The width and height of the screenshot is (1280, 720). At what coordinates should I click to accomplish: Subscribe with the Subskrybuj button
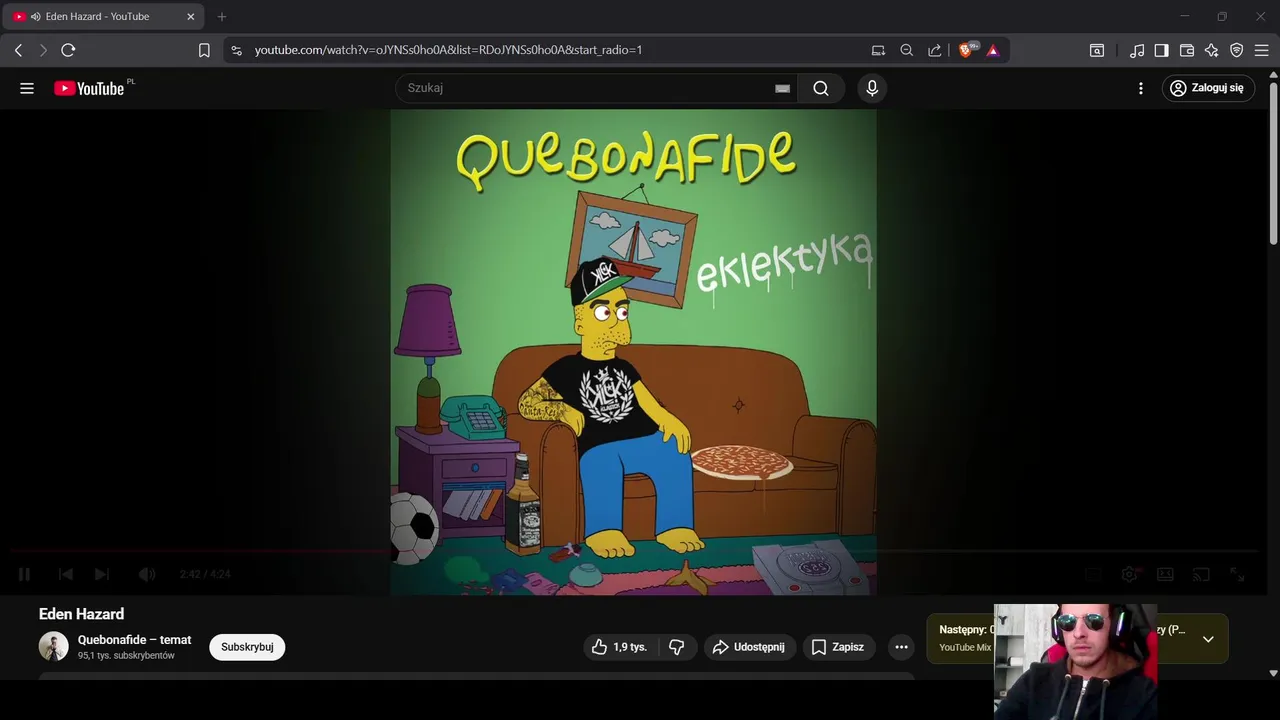tap(247, 647)
